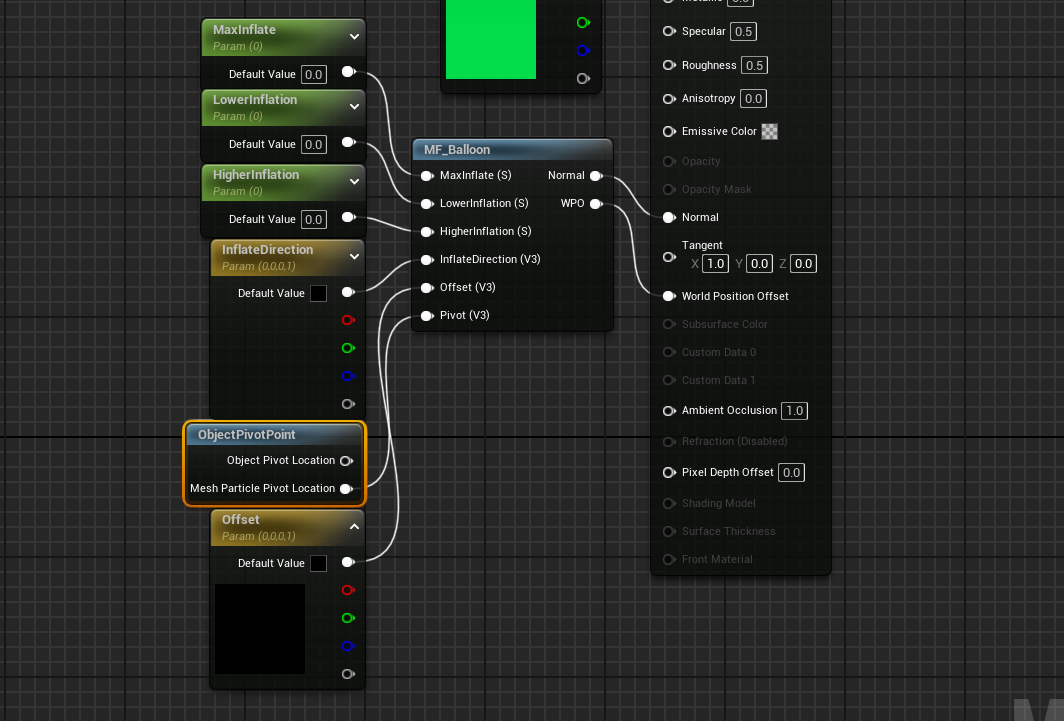Click the alpha channel pin on Offset node
1064x721 pixels.
349,674
